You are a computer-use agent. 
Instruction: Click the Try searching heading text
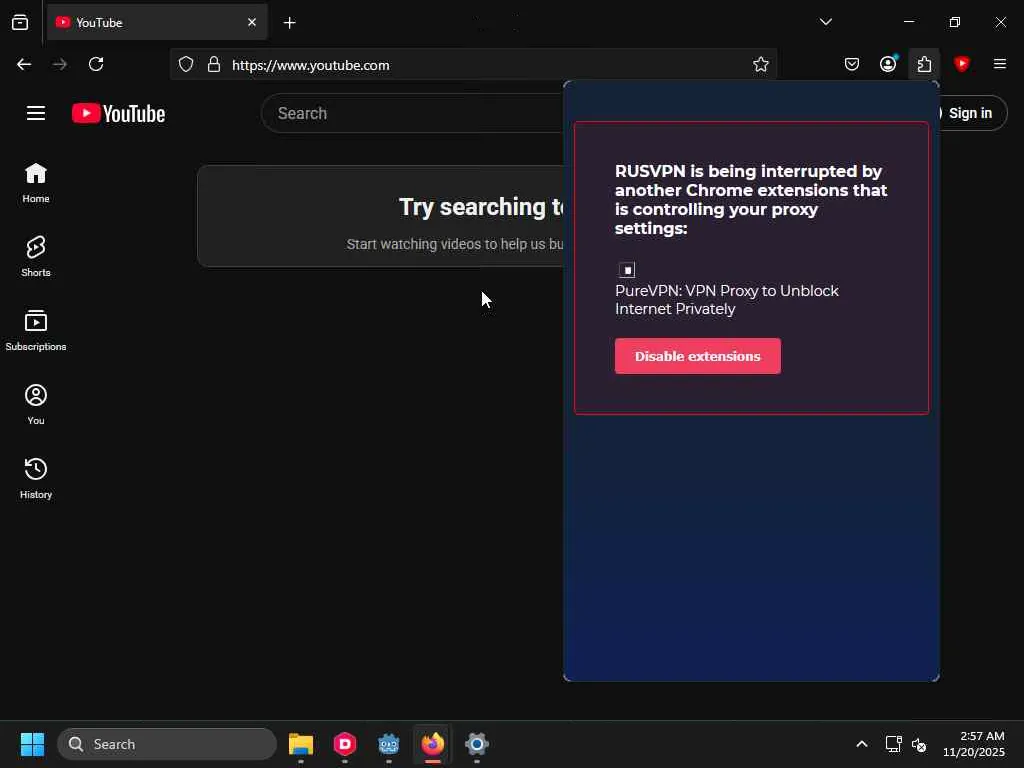point(481,207)
